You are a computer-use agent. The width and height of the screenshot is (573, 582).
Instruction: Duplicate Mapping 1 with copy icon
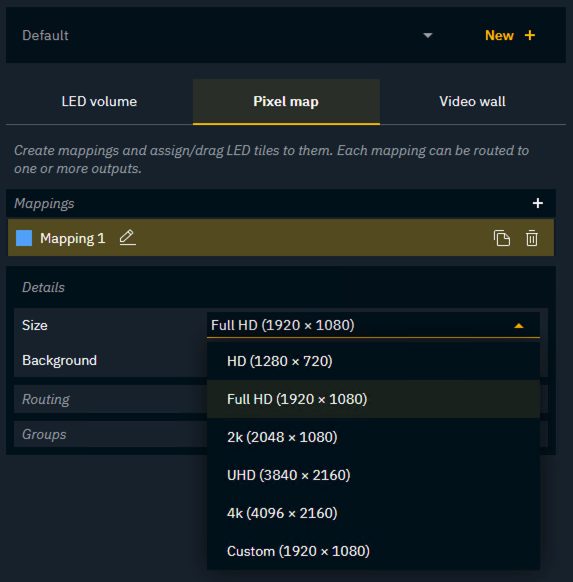(502, 238)
